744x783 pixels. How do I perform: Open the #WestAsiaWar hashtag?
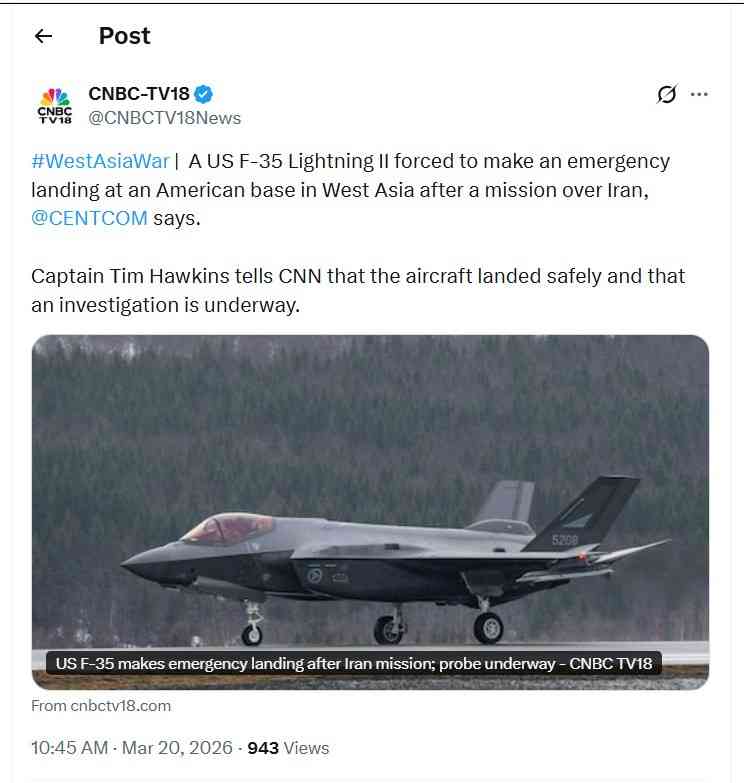100,161
